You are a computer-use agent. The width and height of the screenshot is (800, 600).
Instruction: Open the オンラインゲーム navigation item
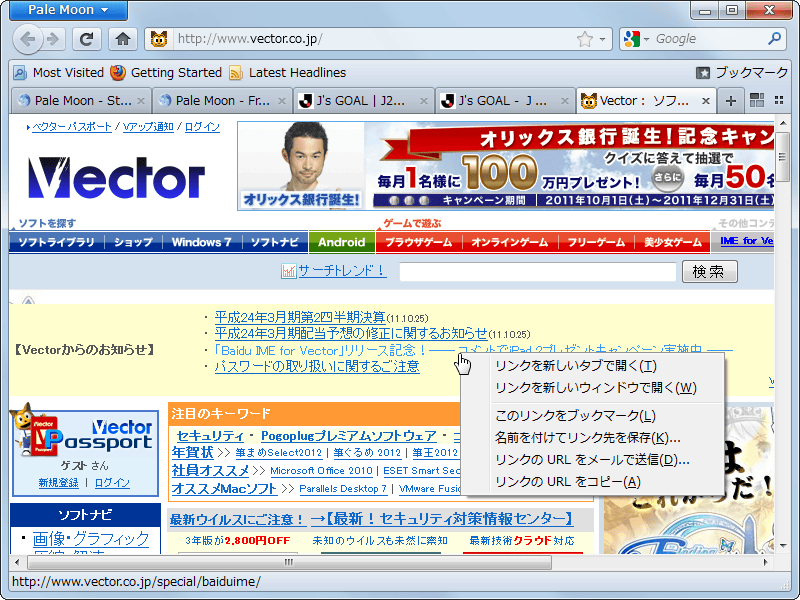pos(510,242)
